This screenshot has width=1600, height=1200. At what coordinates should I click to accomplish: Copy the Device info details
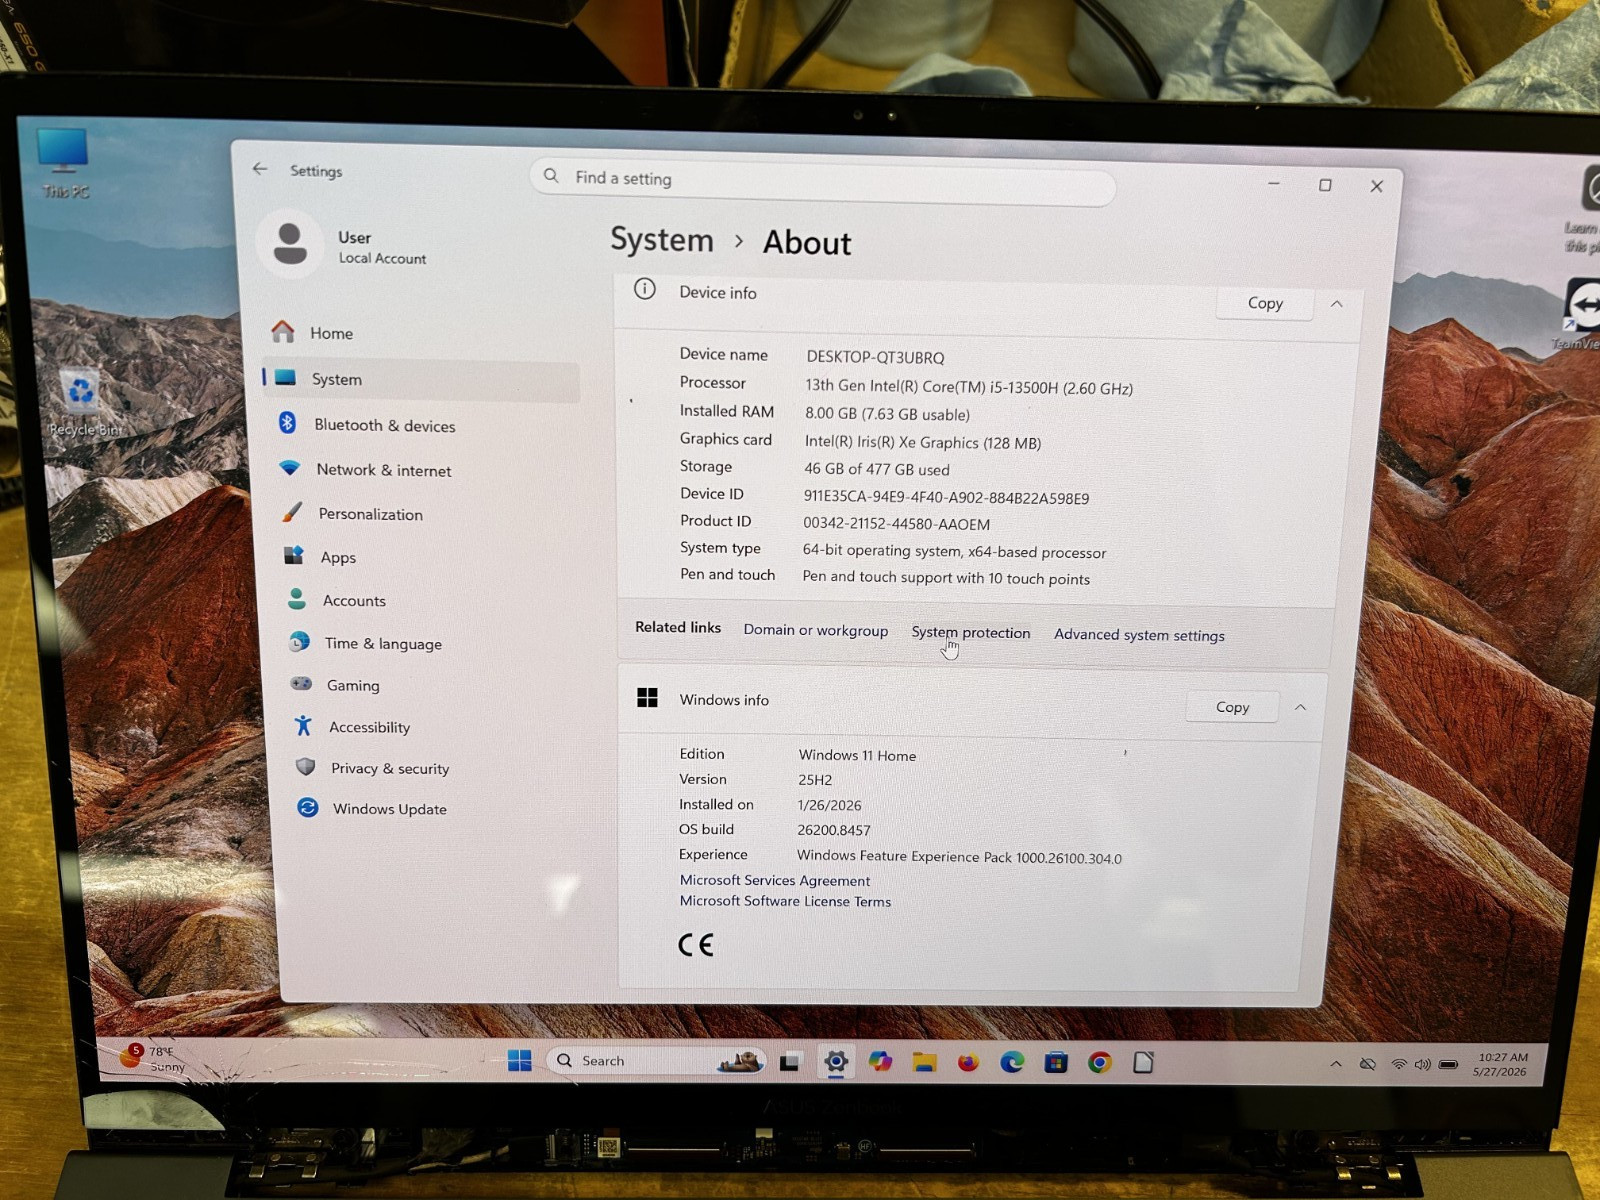click(1265, 303)
